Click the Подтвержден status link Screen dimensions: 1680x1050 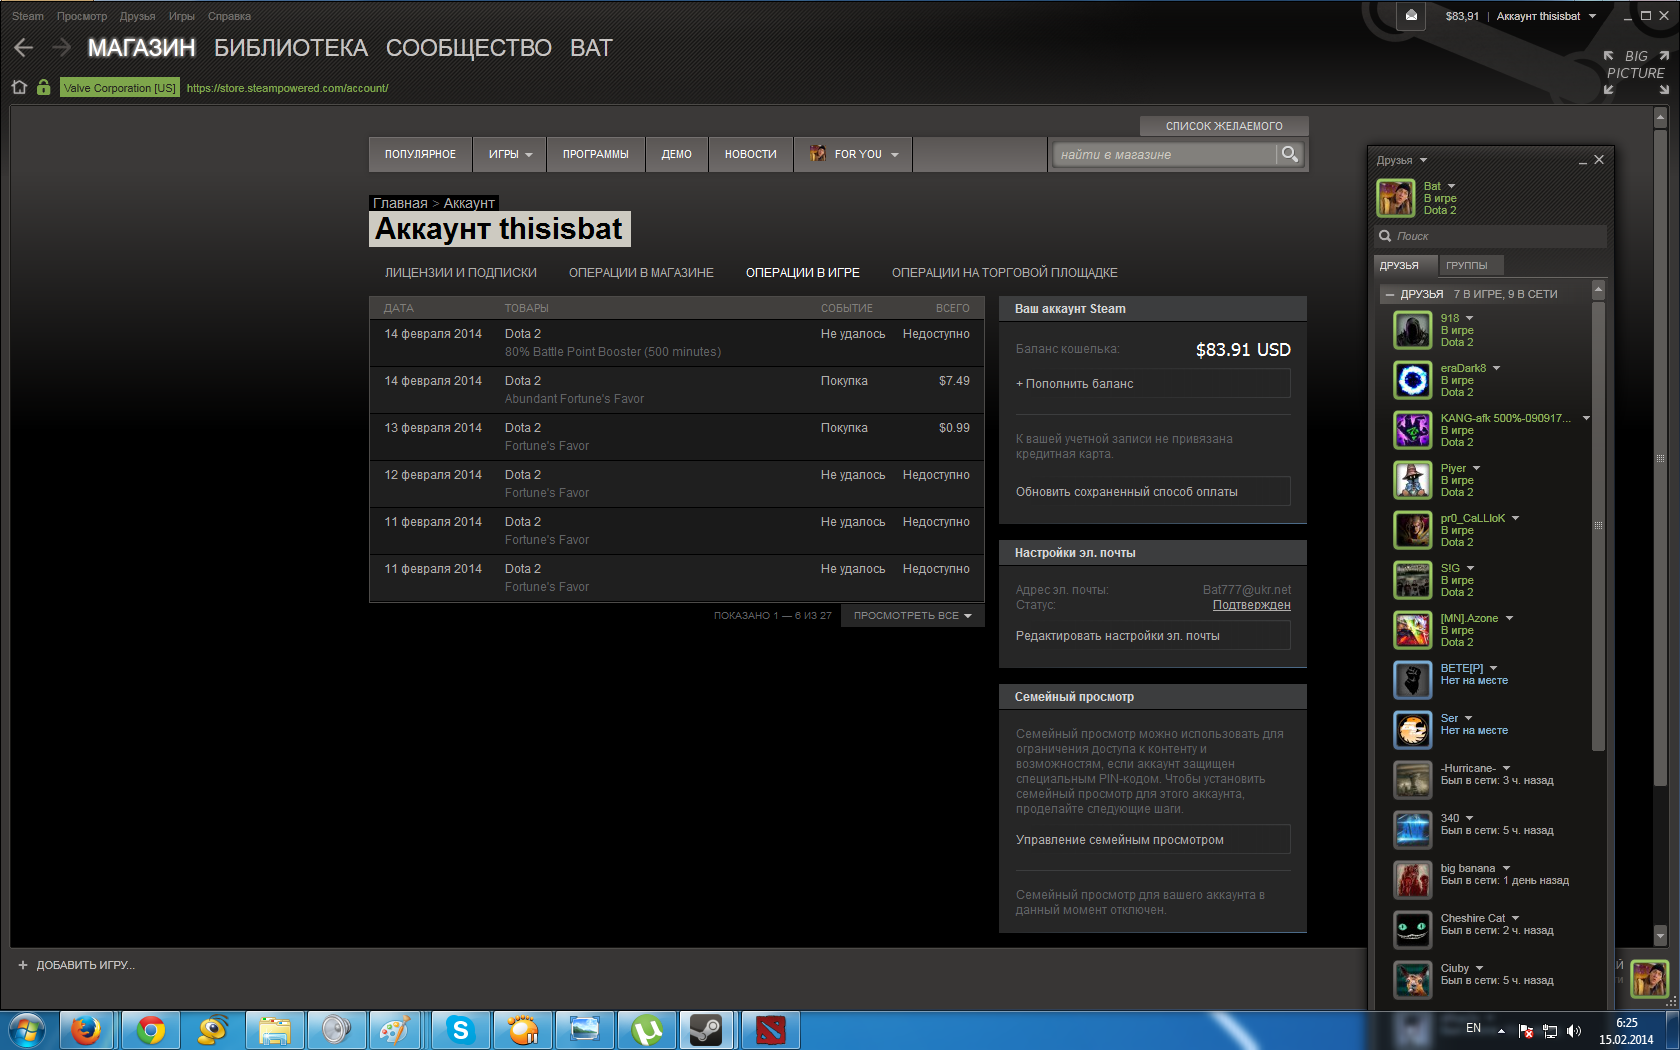[1251, 605]
